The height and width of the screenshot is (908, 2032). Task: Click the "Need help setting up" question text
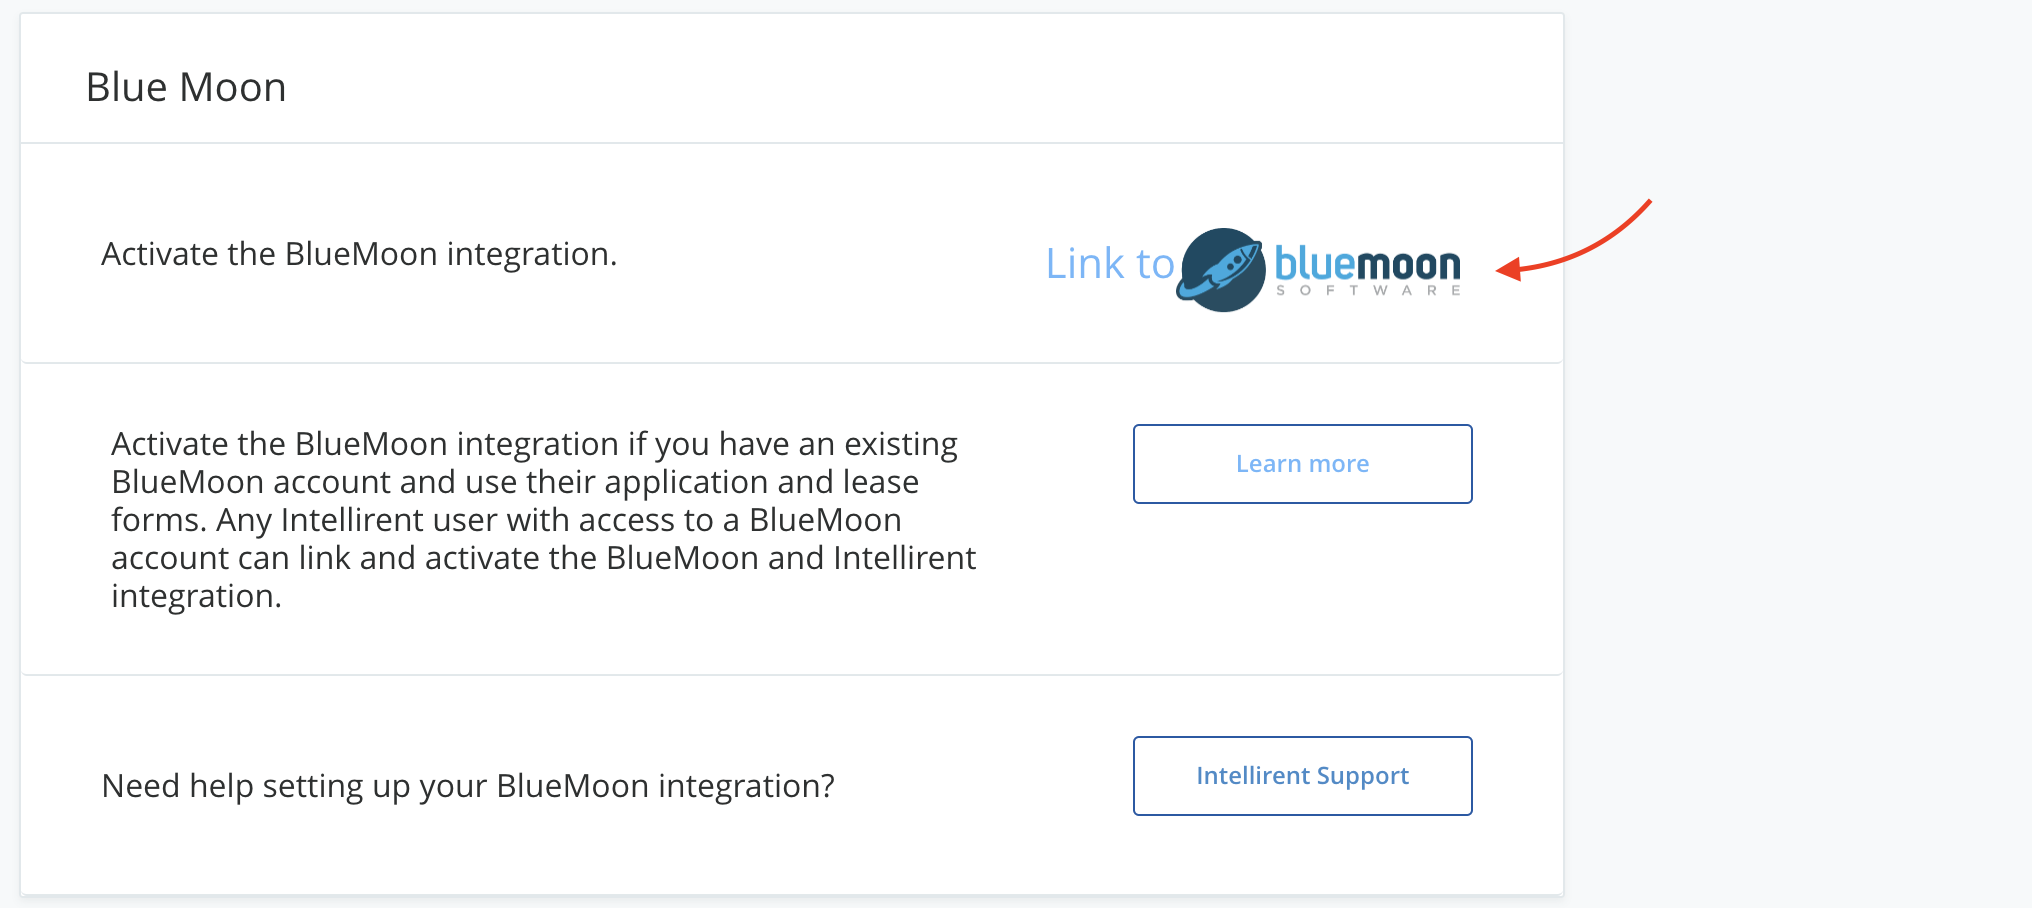468,786
